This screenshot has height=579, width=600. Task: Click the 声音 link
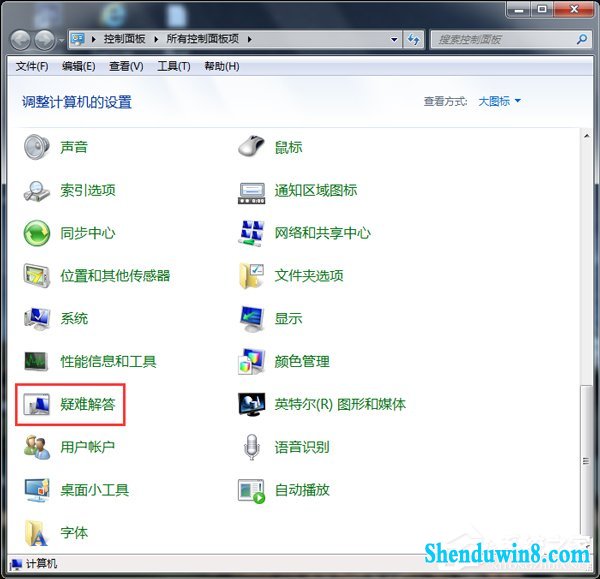tap(74, 147)
